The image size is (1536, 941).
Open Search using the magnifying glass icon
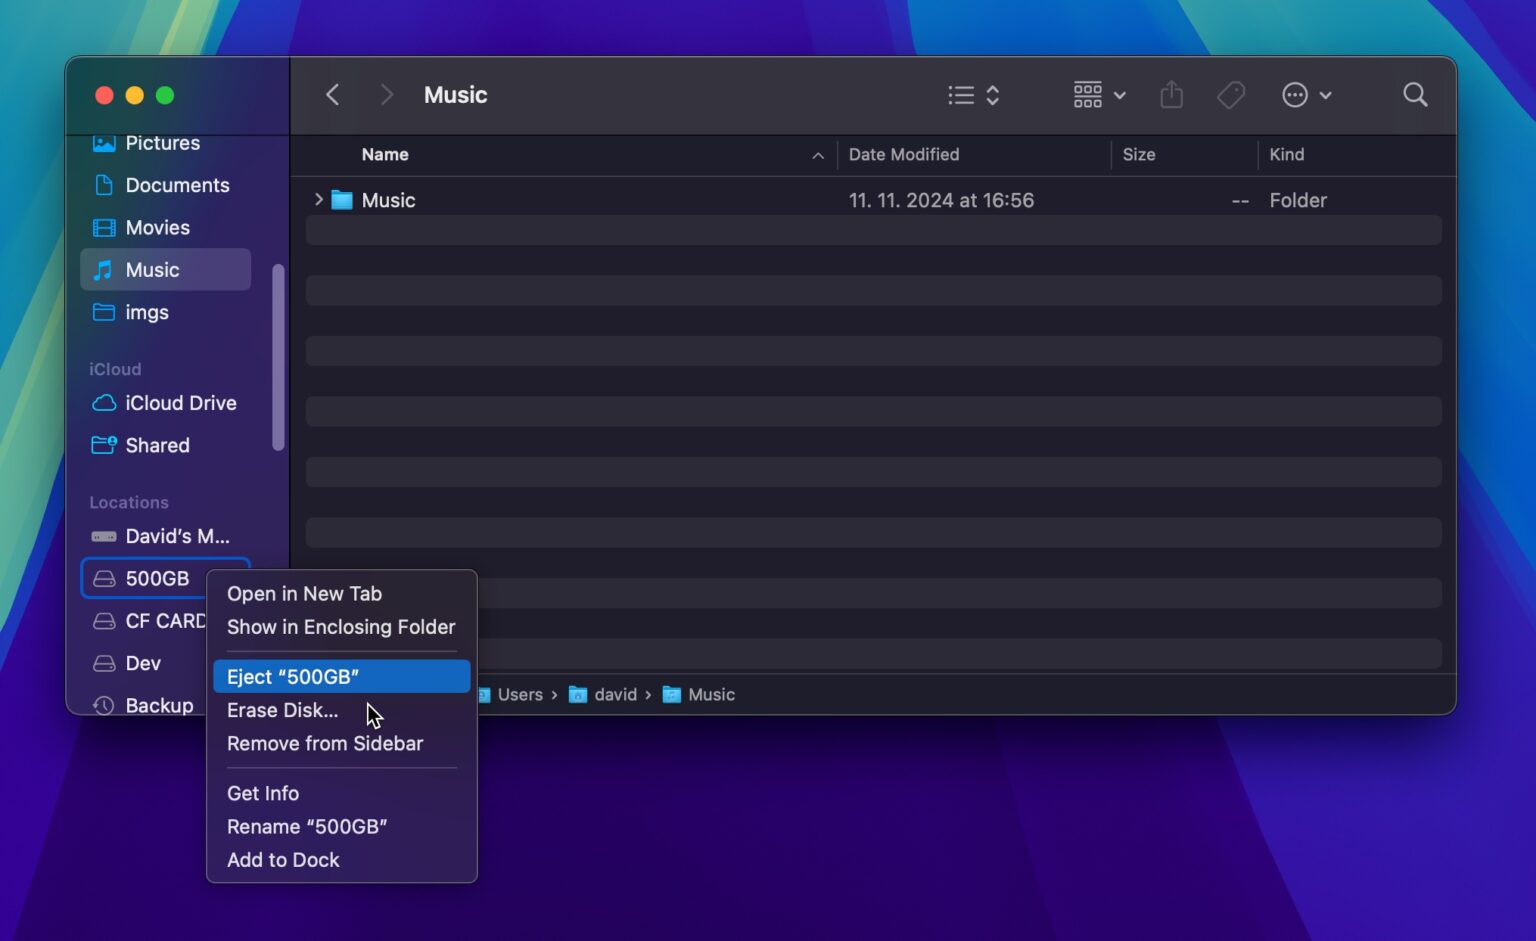[1415, 94]
